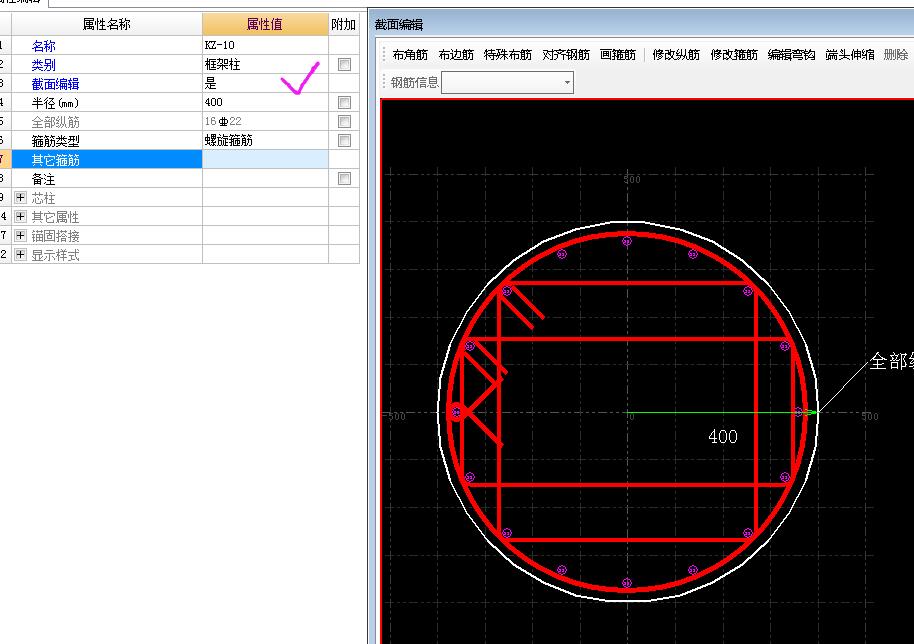Toggle the 附加 checkbox for 半径(mm)
The width and height of the screenshot is (914, 644).
pyautogui.click(x=344, y=103)
